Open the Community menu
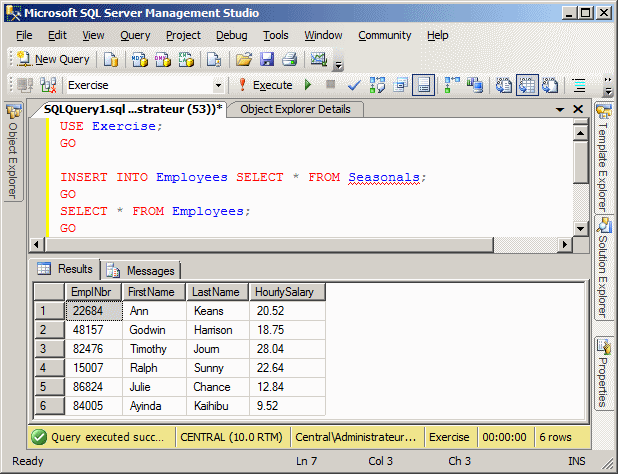618x474 pixels. point(385,35)
